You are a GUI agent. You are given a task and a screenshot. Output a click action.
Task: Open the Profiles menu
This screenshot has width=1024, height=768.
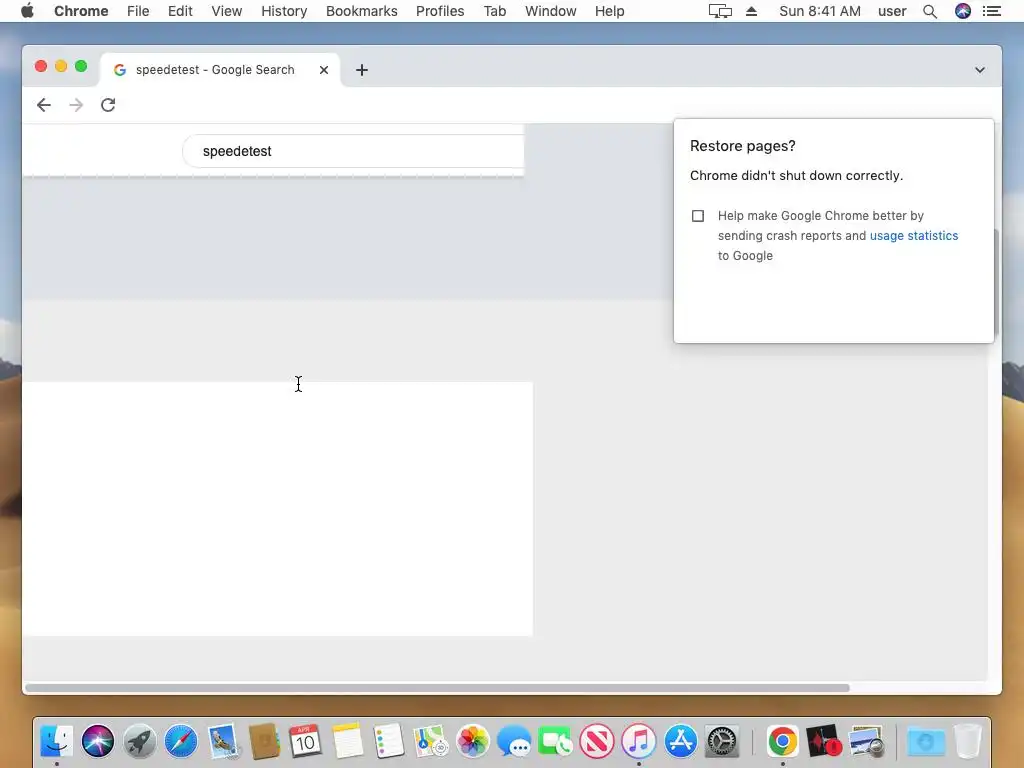point(440,11)
